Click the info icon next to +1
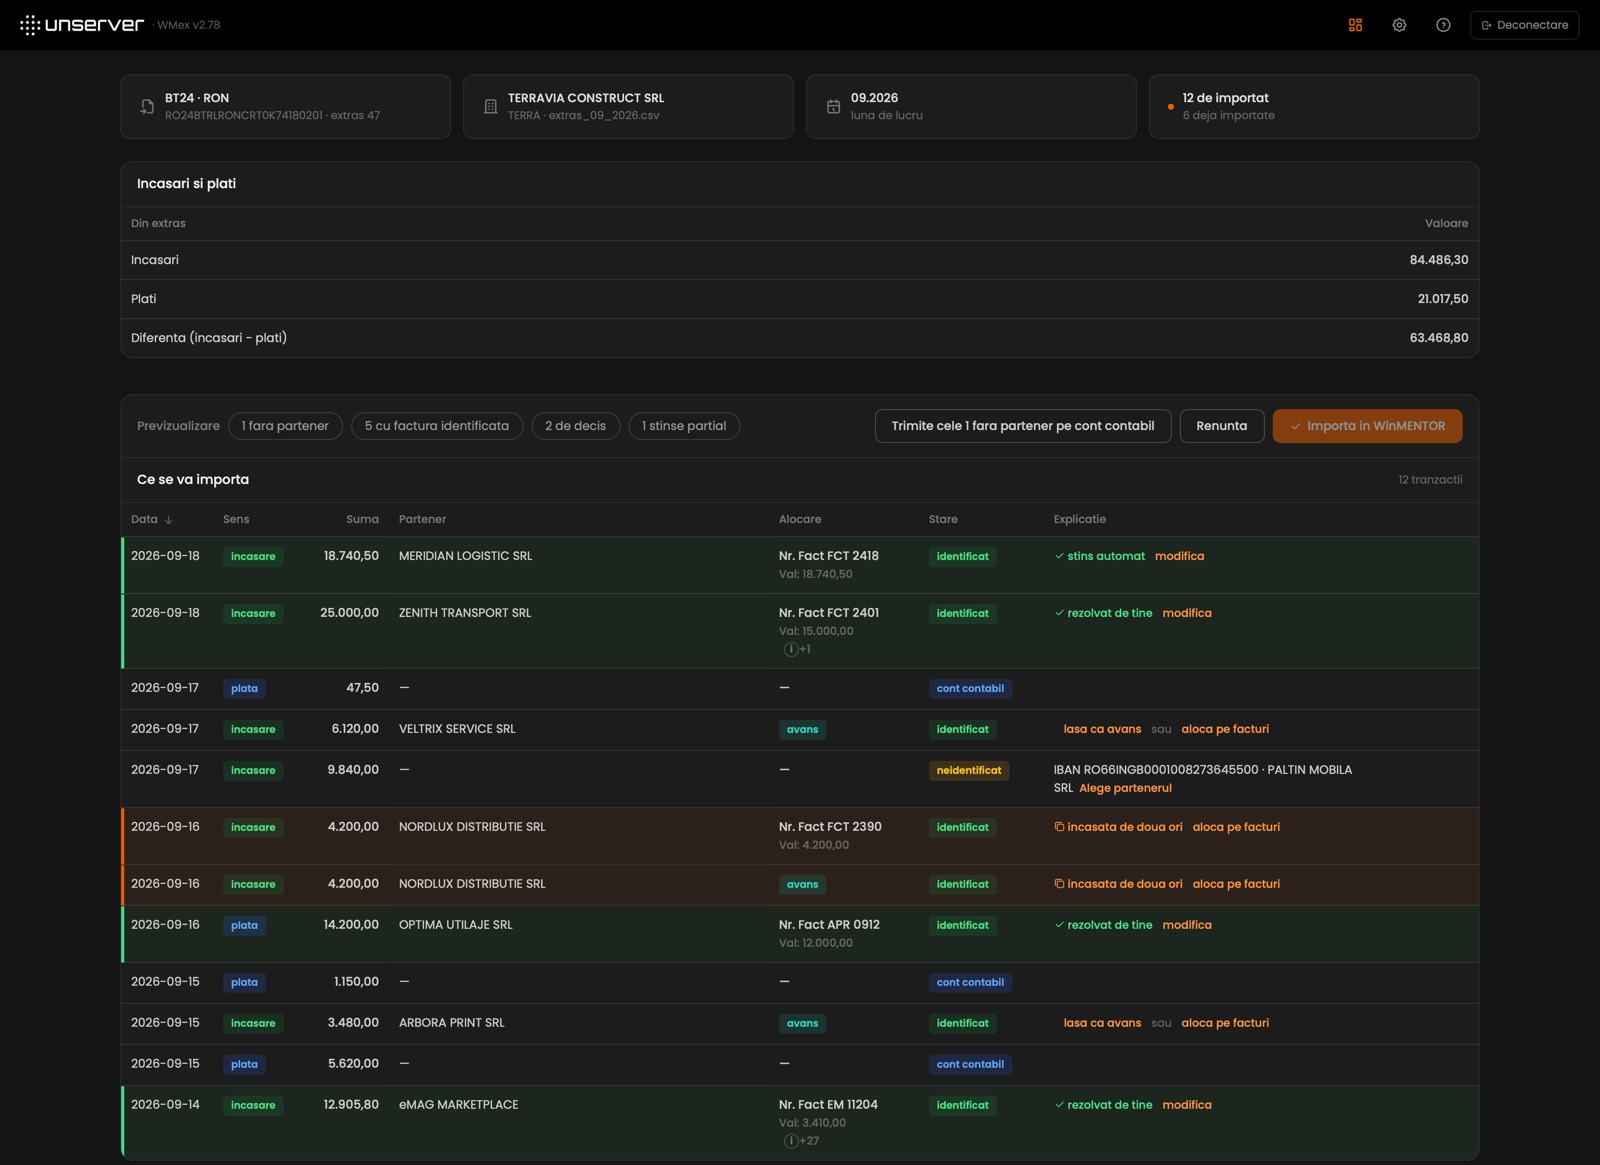 point(791,649)
